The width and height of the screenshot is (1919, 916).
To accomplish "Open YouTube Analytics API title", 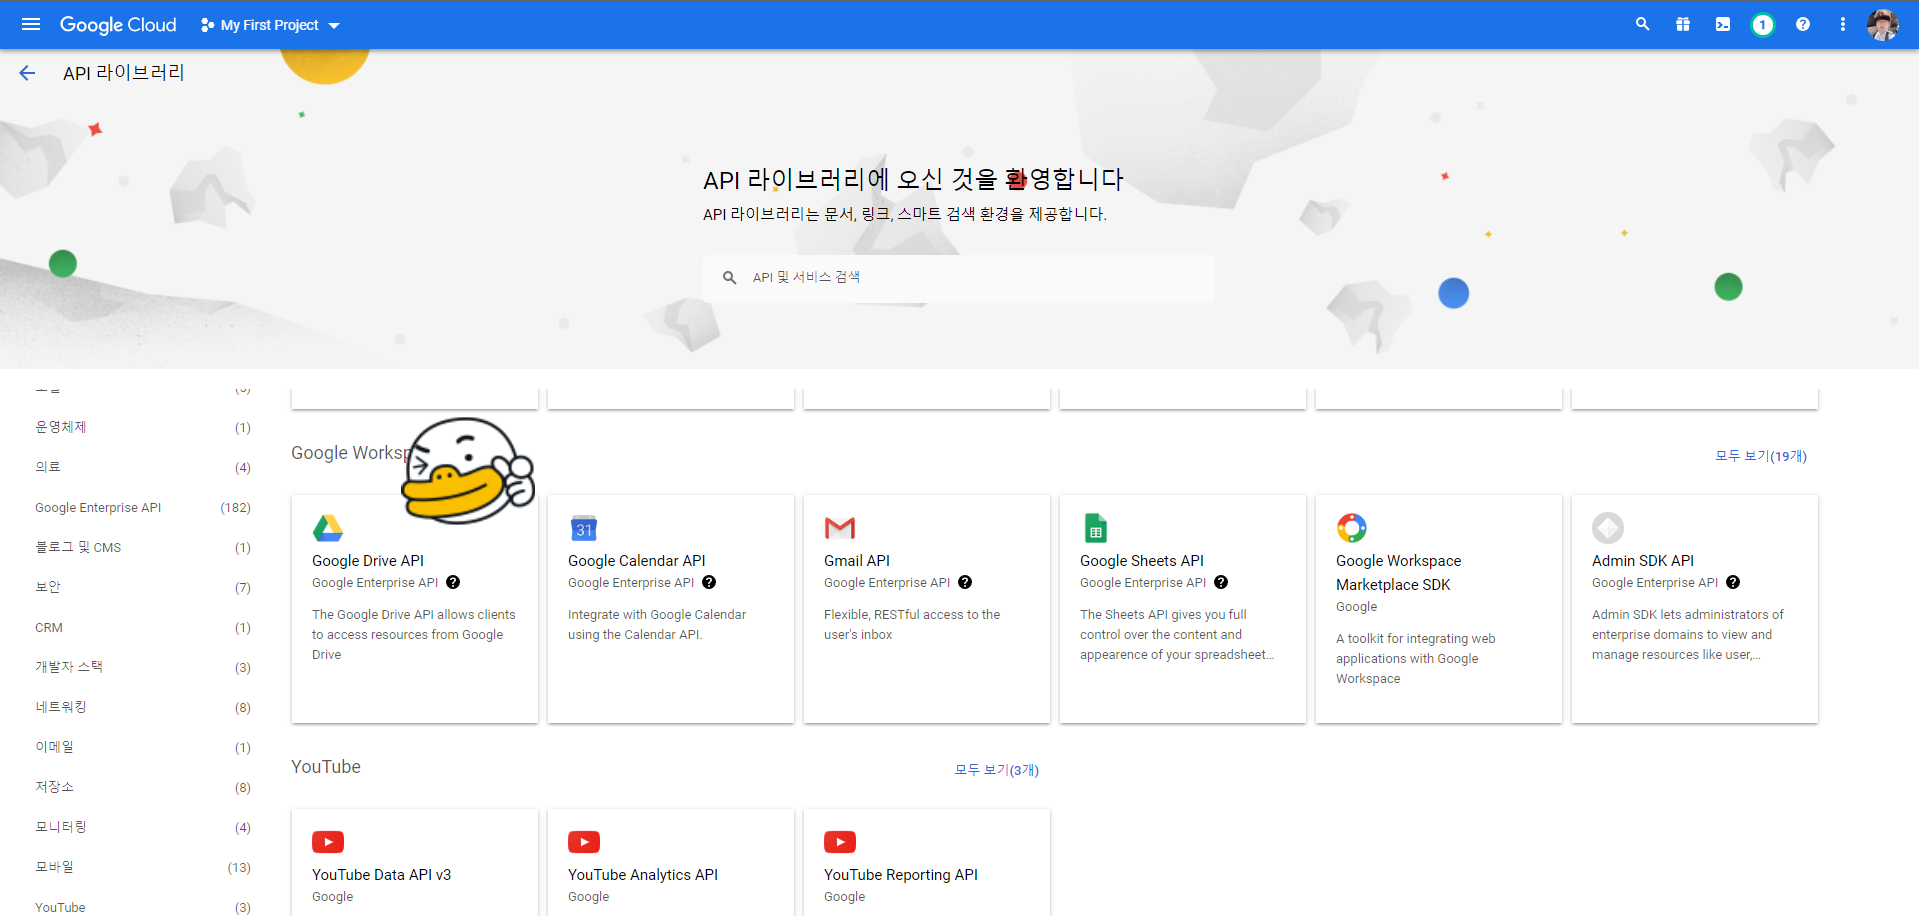I will 643,875.
